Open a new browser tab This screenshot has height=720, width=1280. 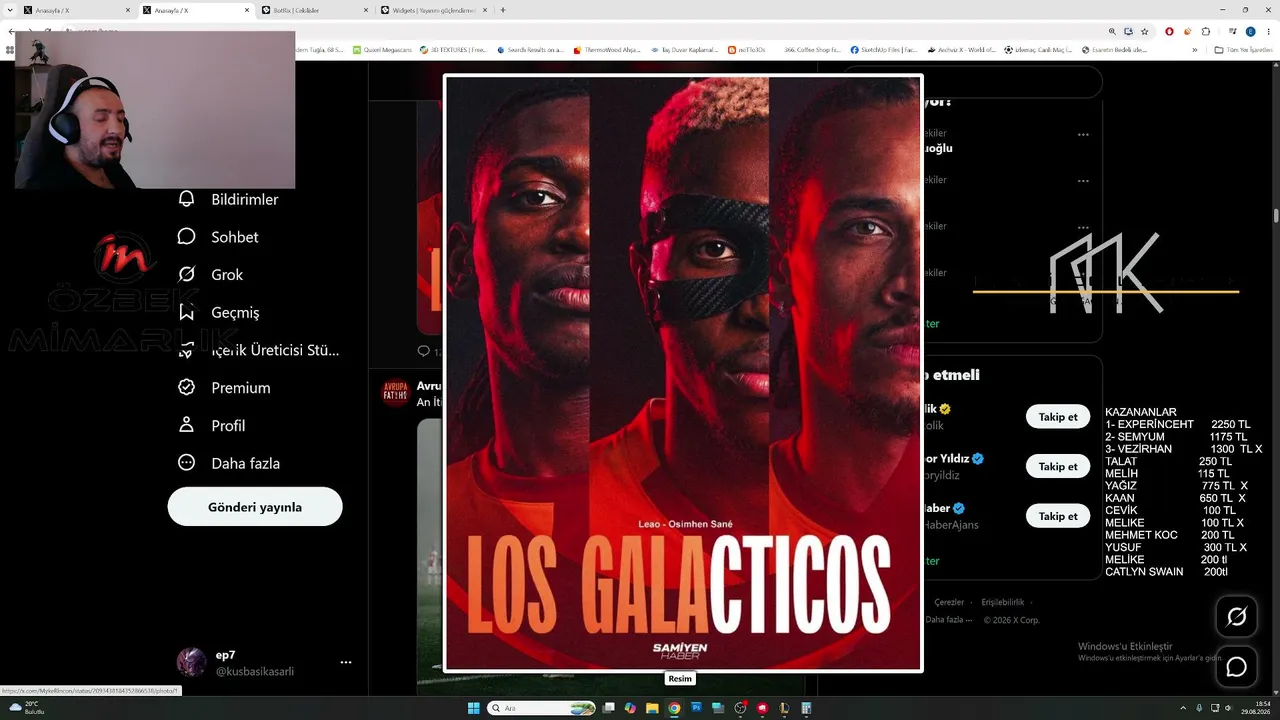(x=503, y=10)
